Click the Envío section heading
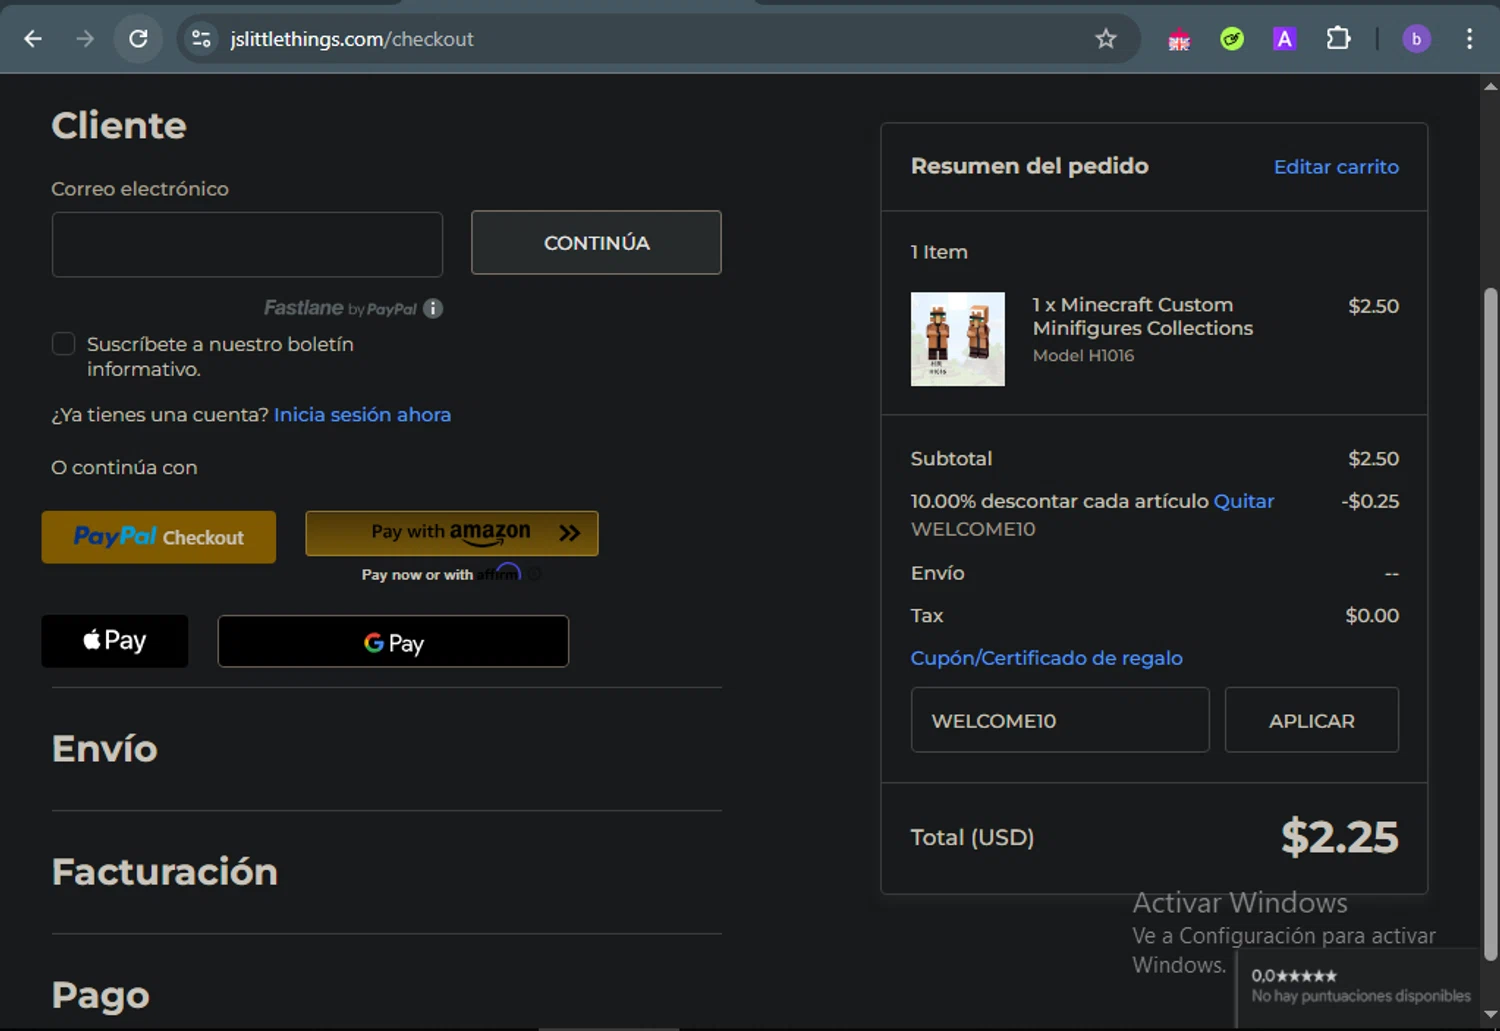 pyautogui.click(x=105, y=749)
